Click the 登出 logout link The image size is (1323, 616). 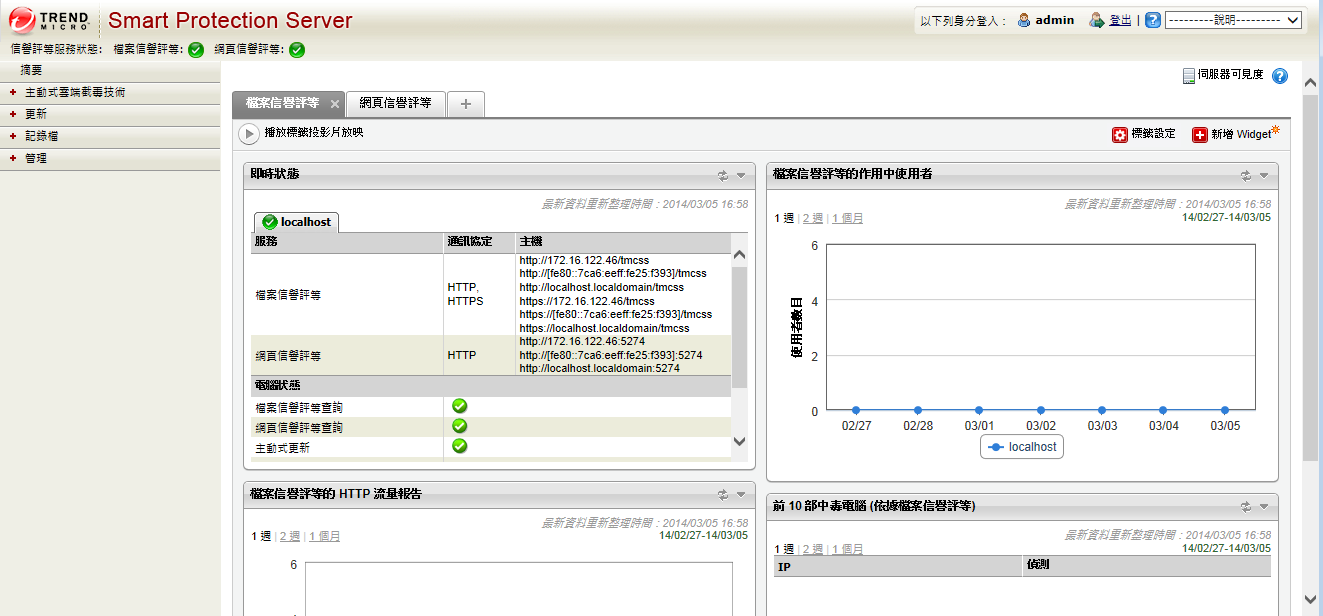click(1120, 20)
